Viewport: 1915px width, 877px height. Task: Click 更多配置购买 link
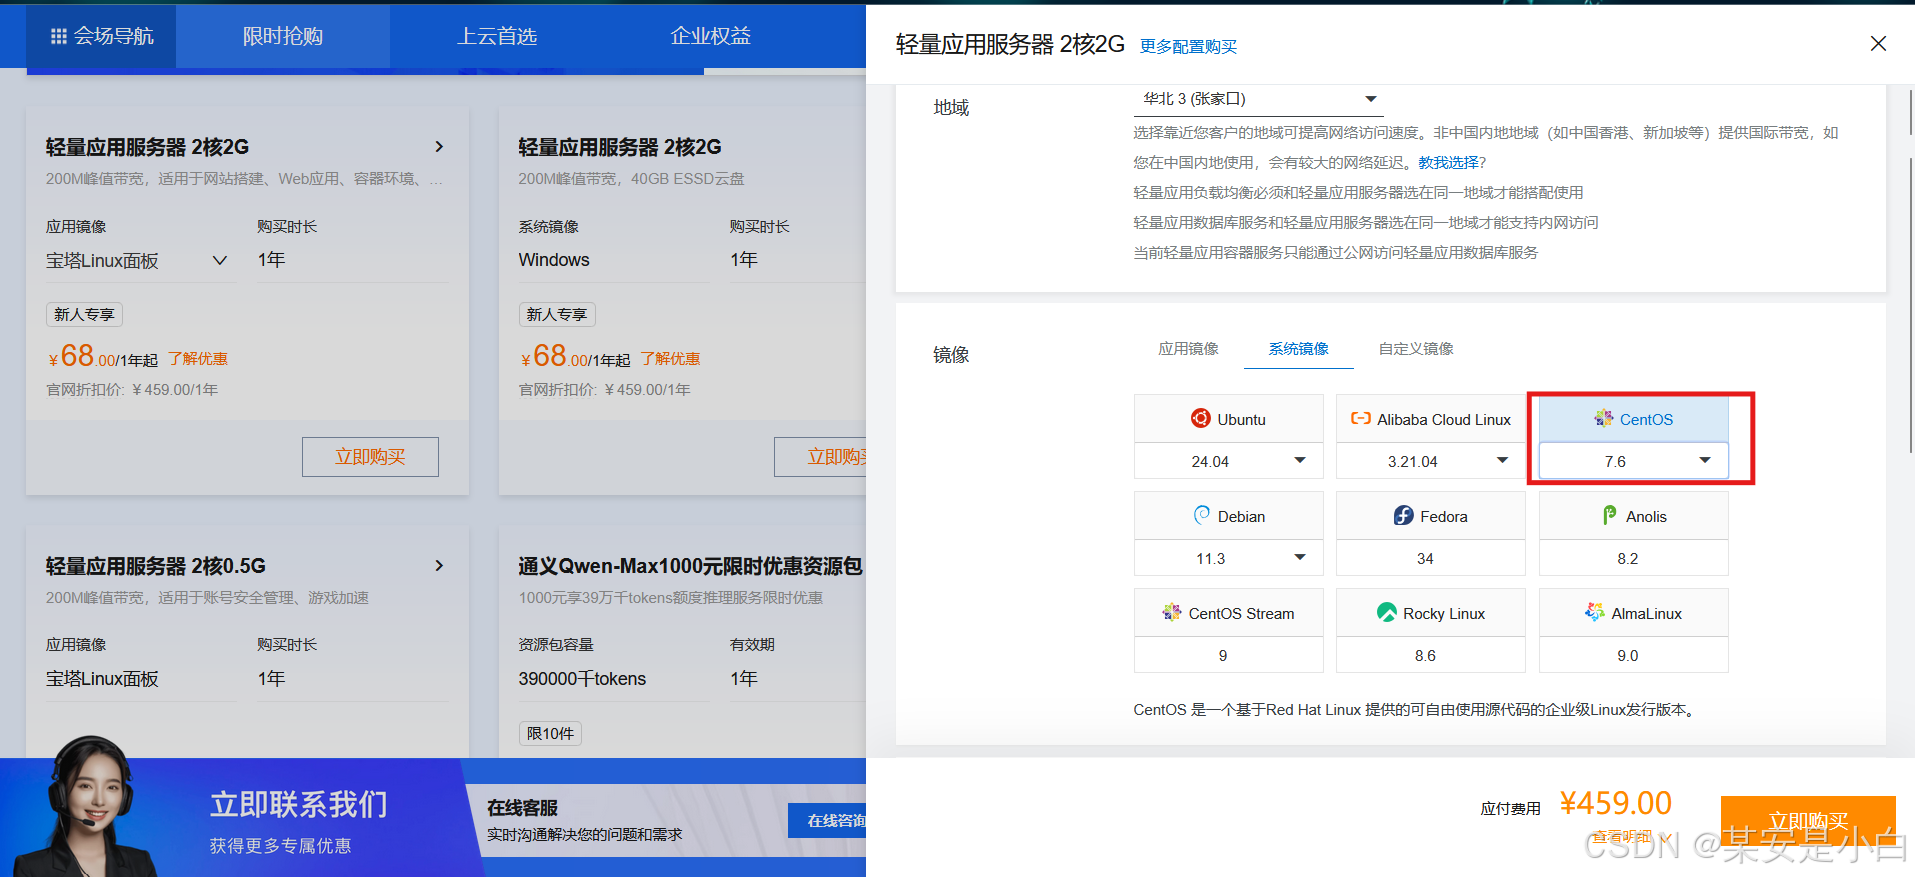[x=1188, y=47]
